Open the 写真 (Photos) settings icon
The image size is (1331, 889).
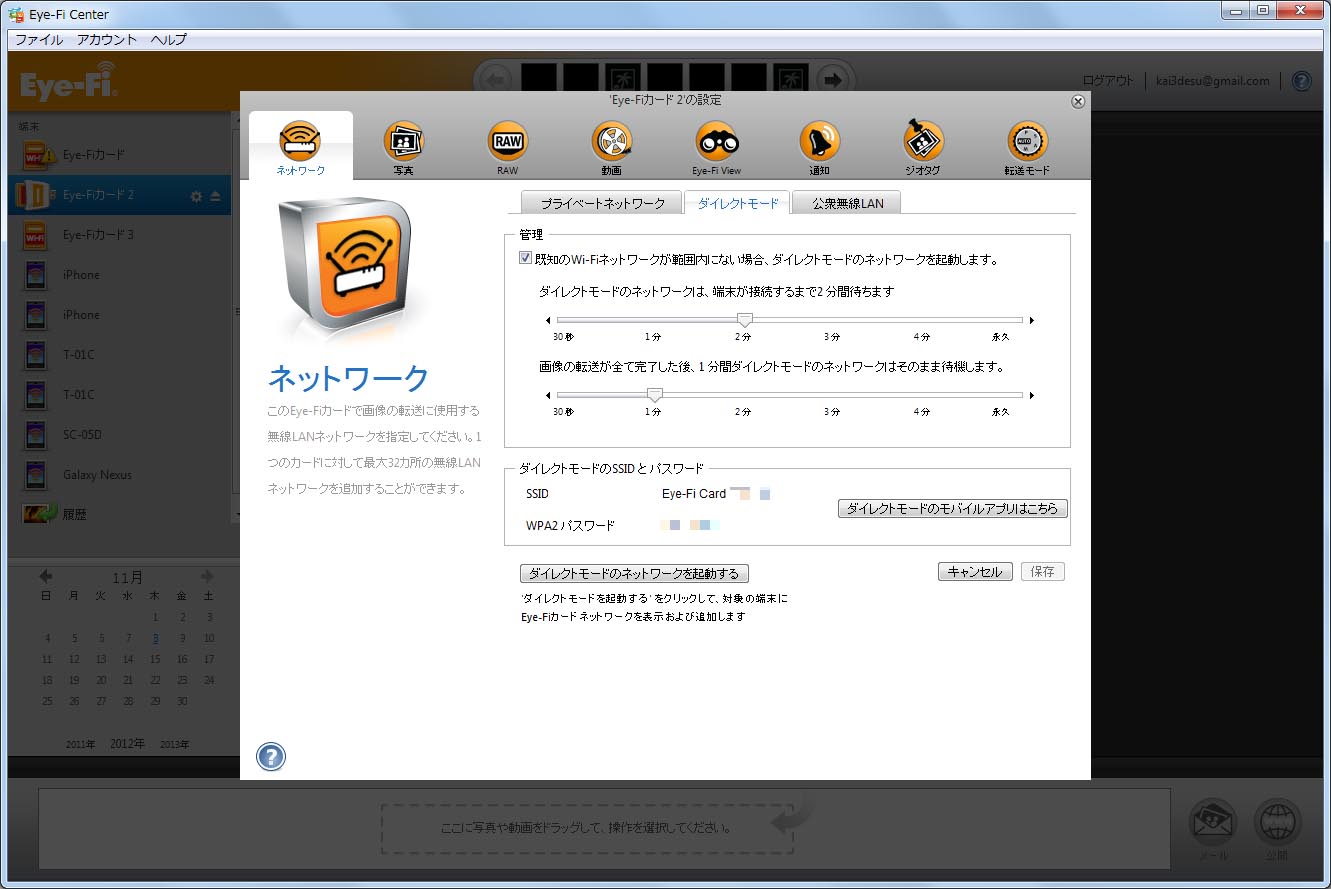[403, 141]
